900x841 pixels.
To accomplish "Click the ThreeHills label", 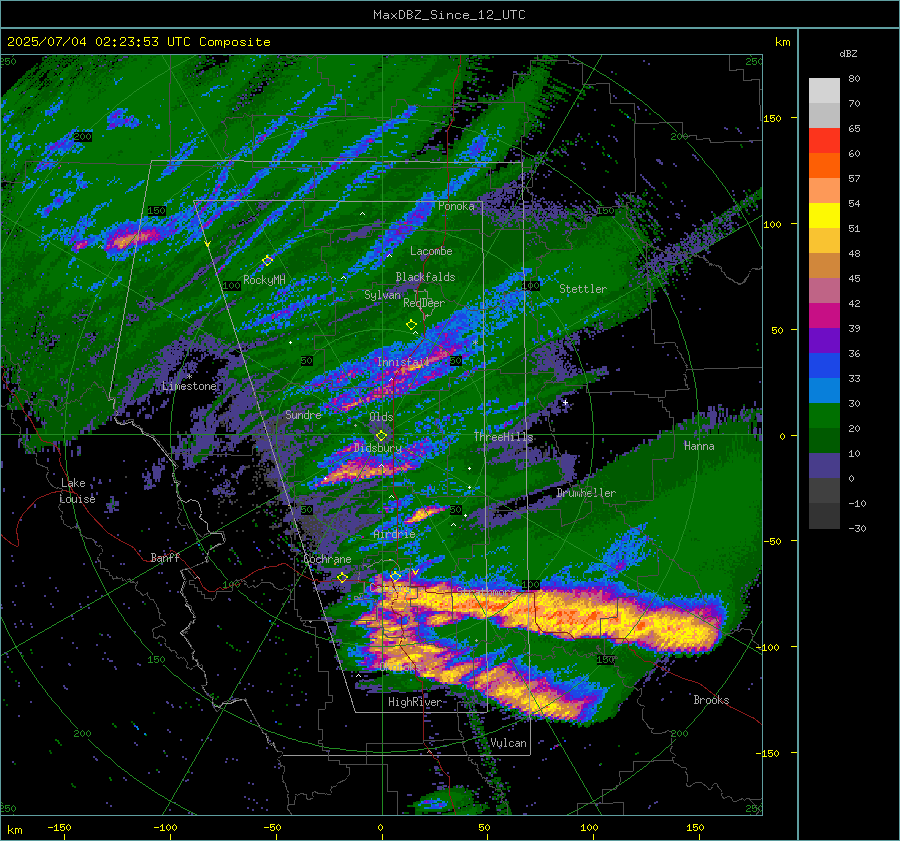I will pyautogui.click(x=503, y=437).
